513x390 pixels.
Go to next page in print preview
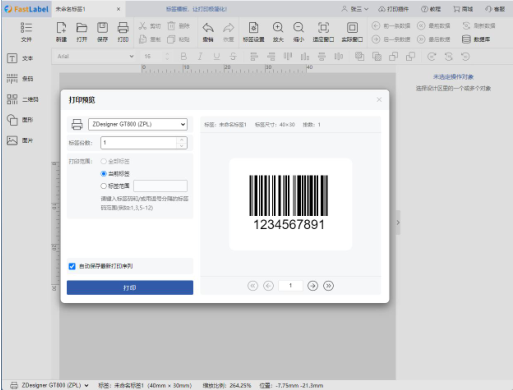(312, 286)
